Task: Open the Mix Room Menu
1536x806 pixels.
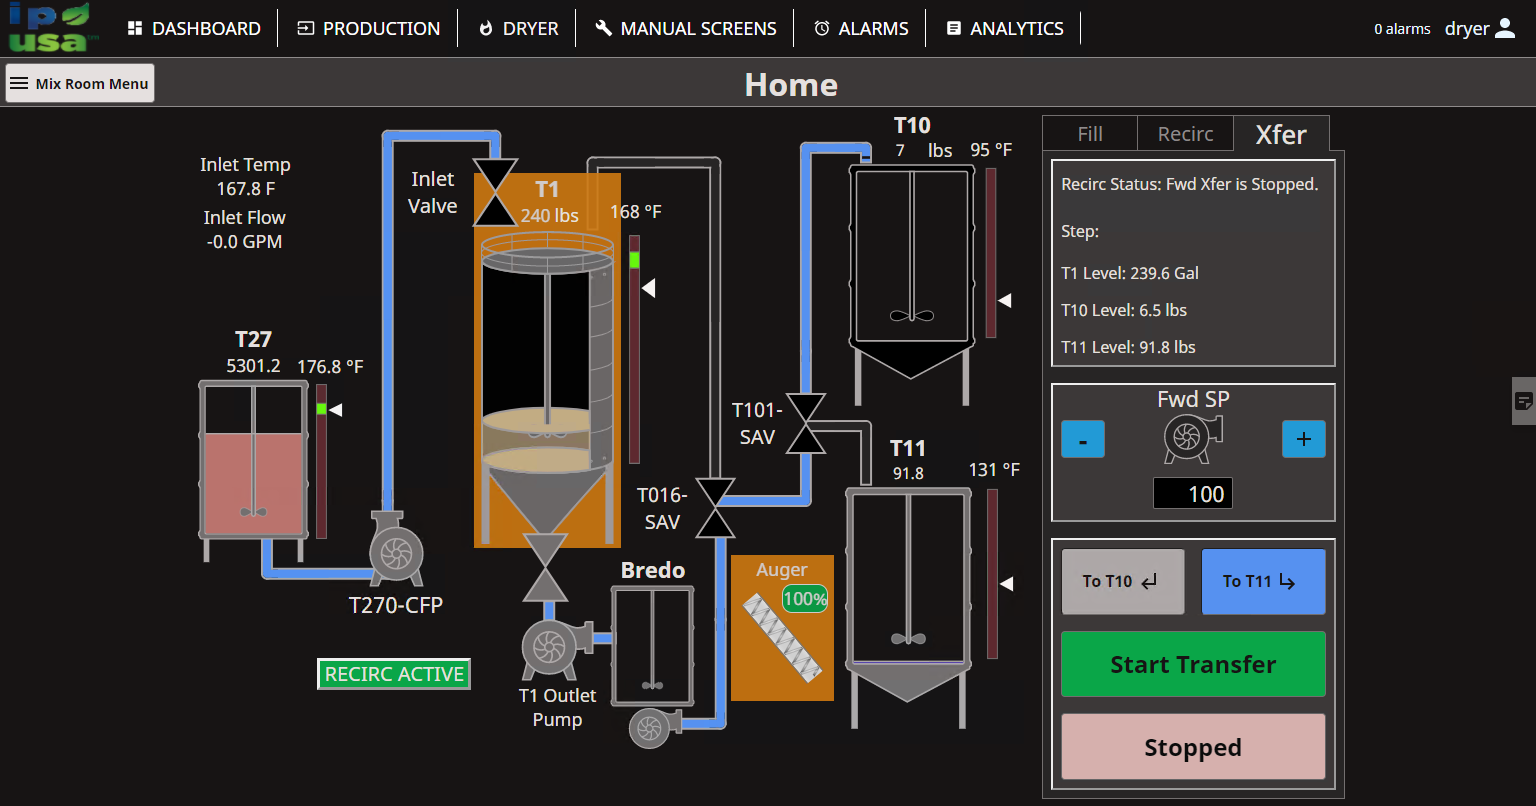Action: (x=80, y=84)
